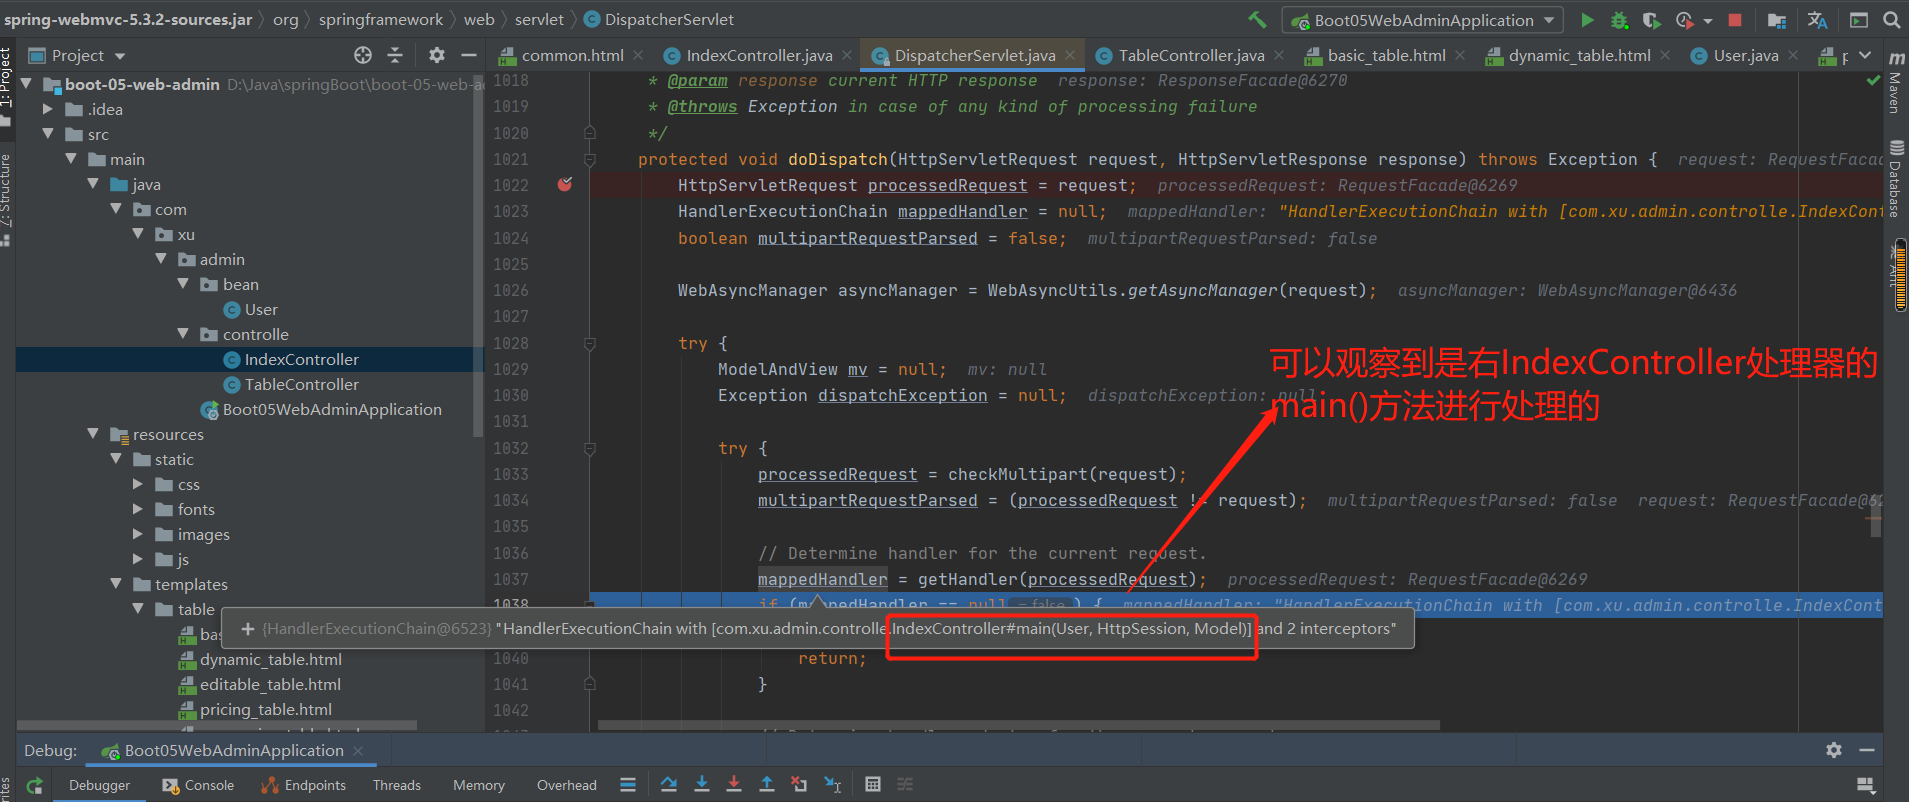Click the springframework breadcrumb
Image resolution: width=1909 pixels, height=802 pixels.
coord(380,19)
